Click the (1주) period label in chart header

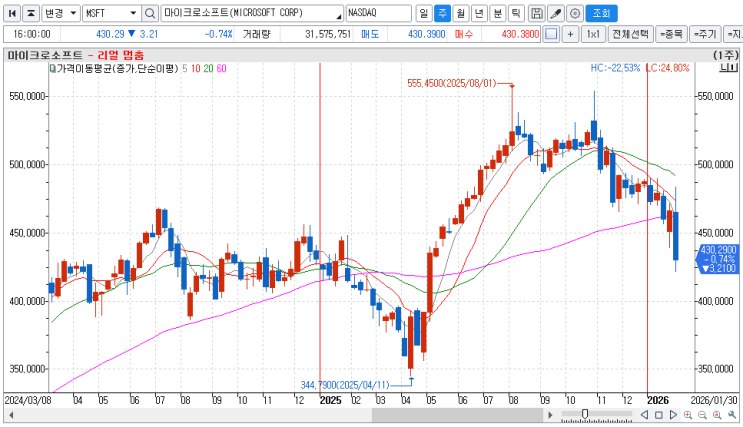click(x=725, y=55)
